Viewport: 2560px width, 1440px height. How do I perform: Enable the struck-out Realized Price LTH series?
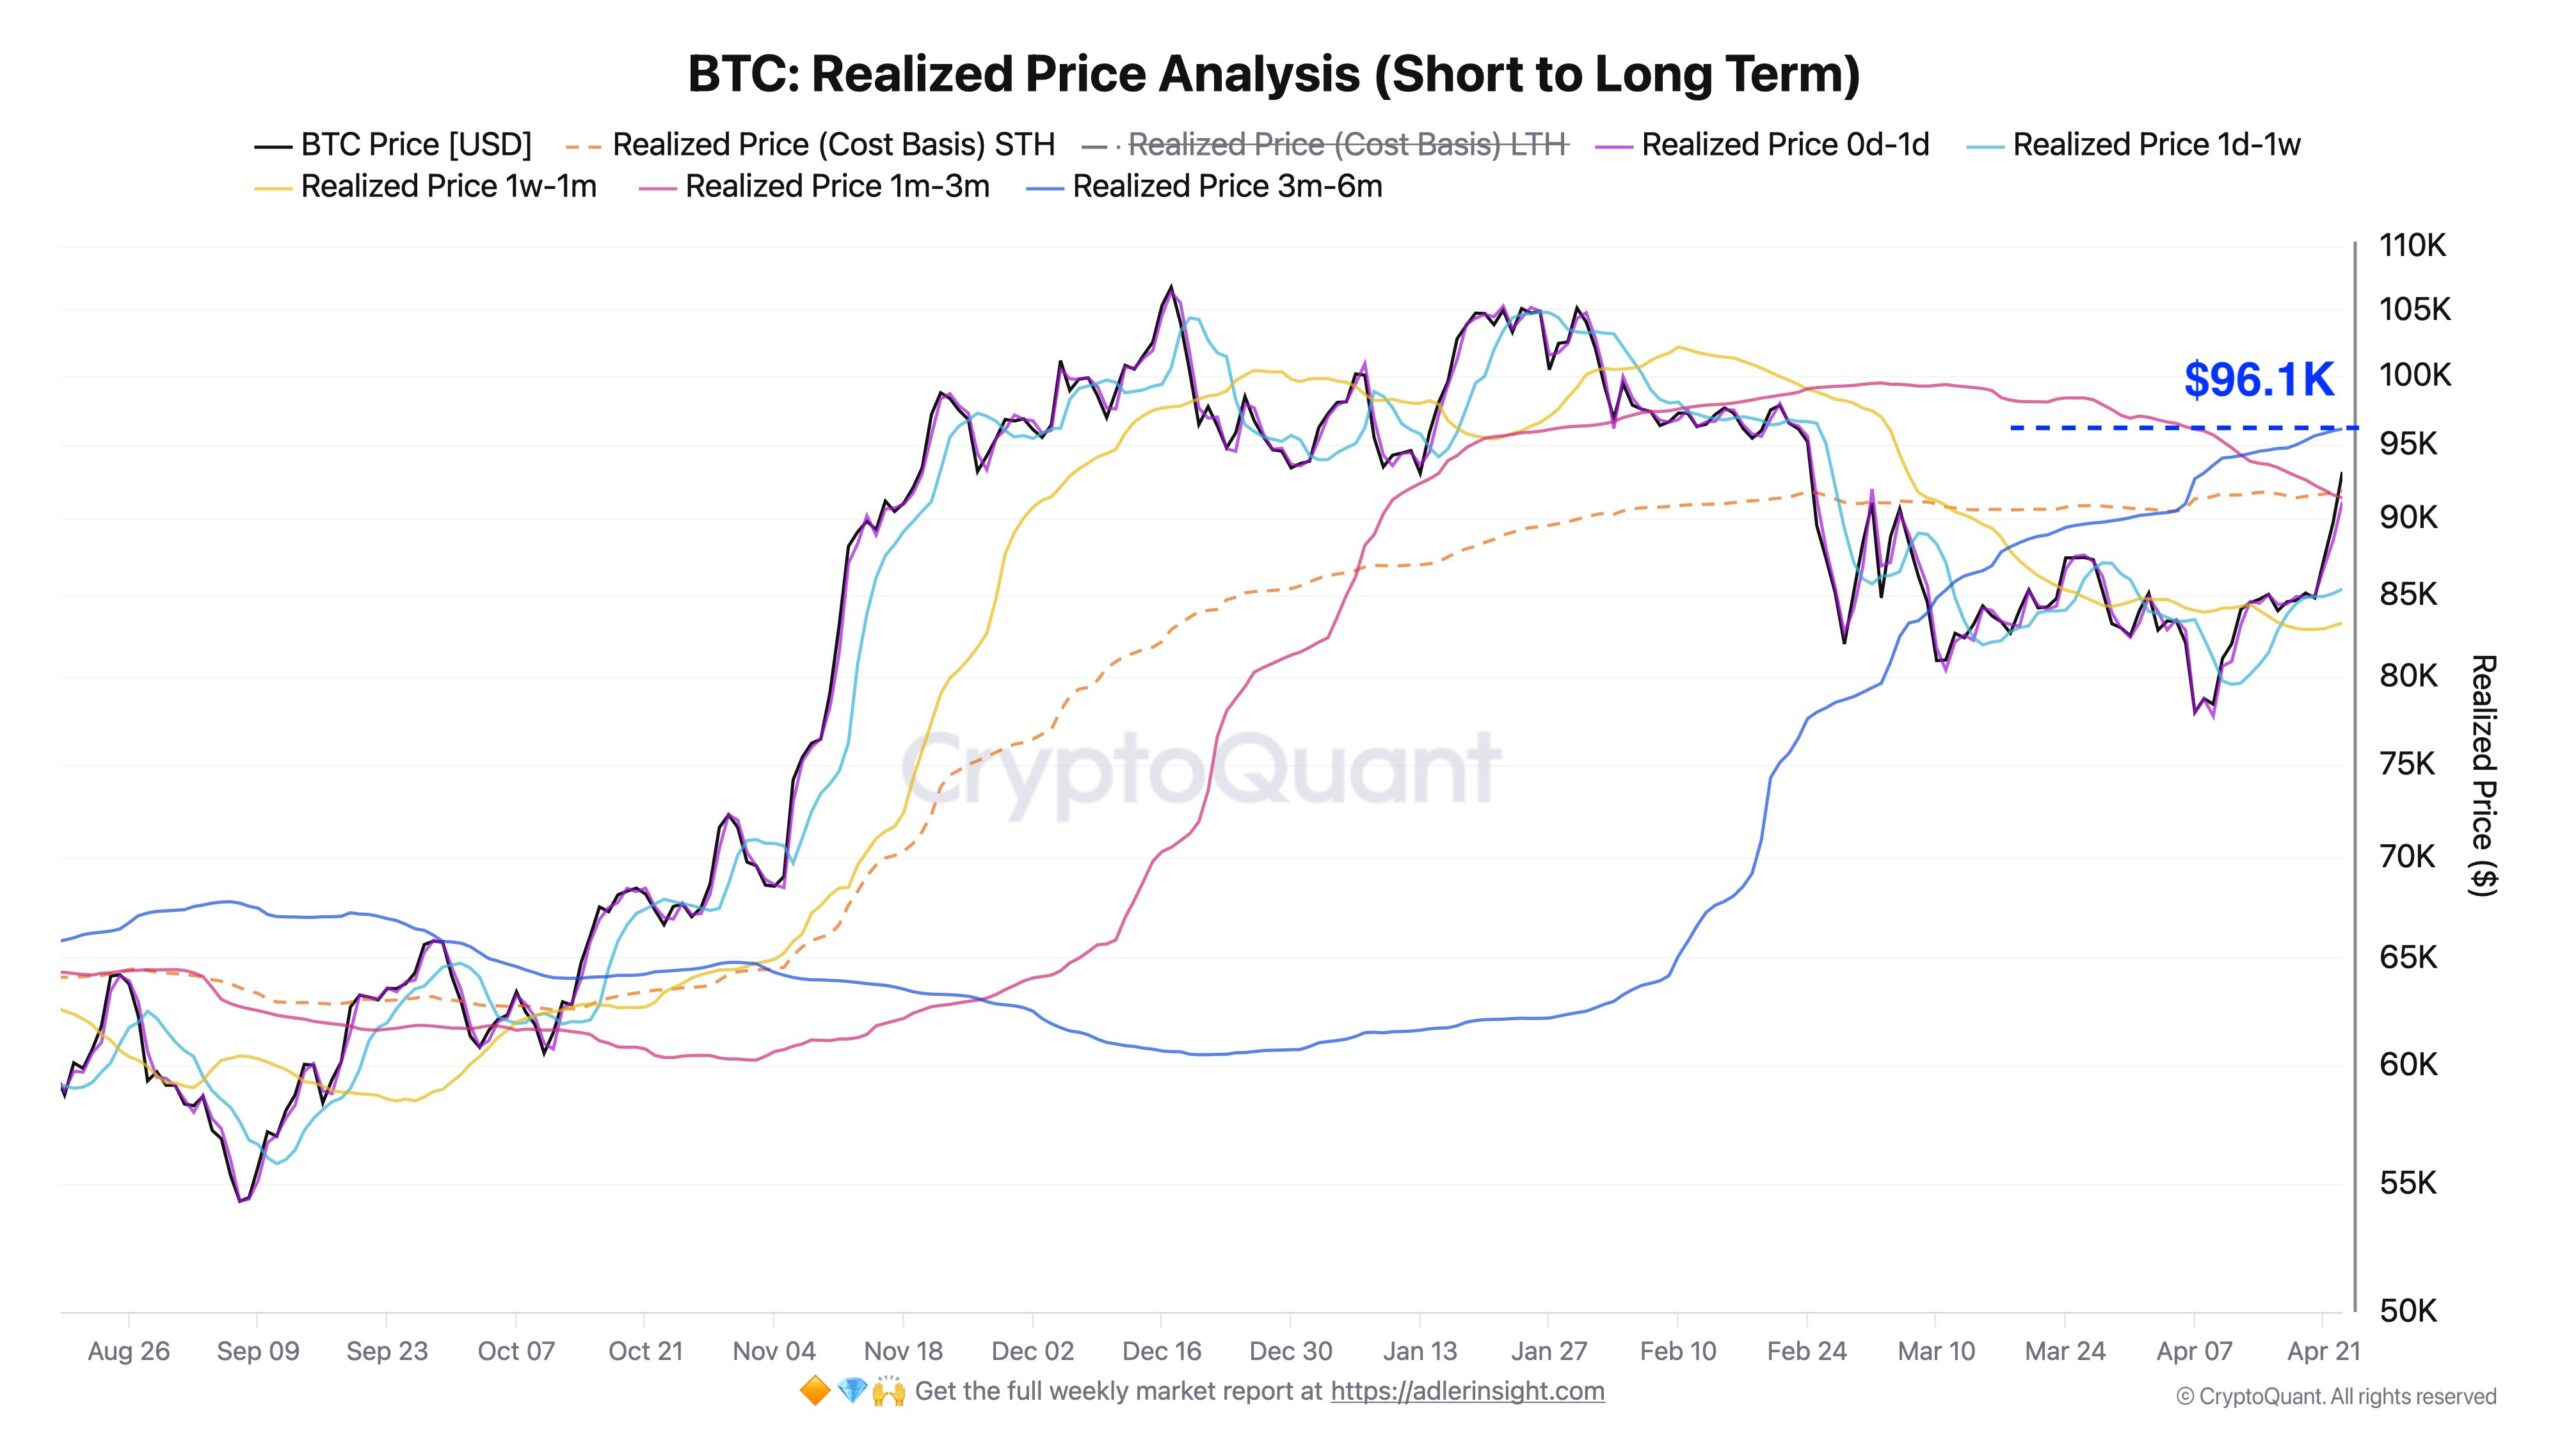(1347, 145)
